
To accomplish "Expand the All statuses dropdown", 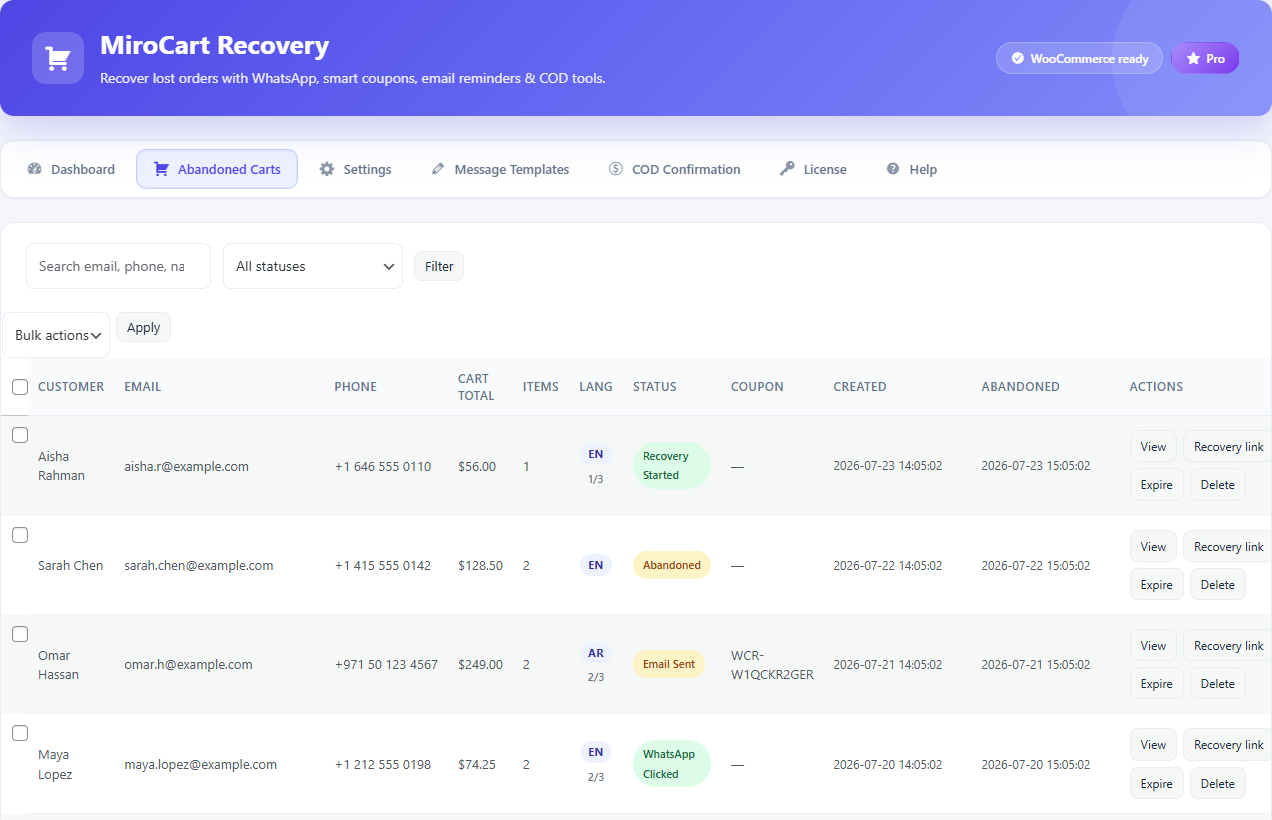I will (313, 266).
